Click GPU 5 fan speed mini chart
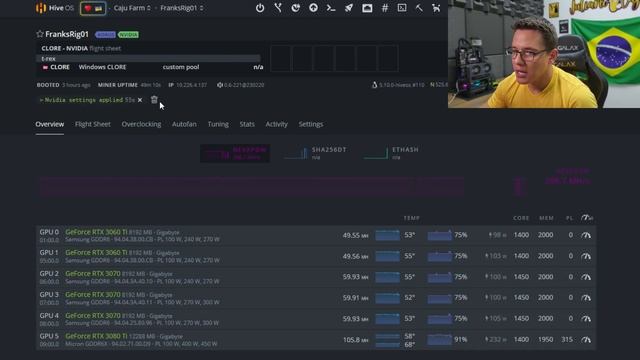This screenshot has width=640, height=360. point(440,340)
